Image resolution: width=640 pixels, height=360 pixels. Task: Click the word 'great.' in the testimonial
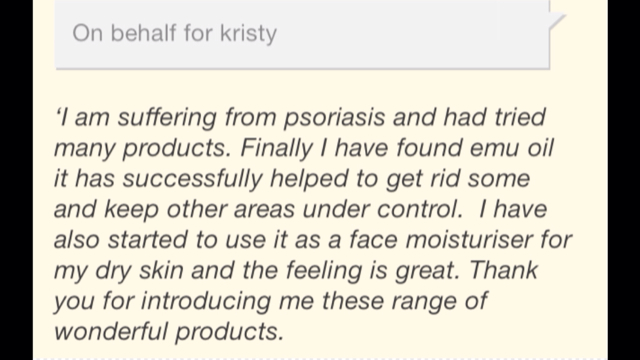click(428, 271)
